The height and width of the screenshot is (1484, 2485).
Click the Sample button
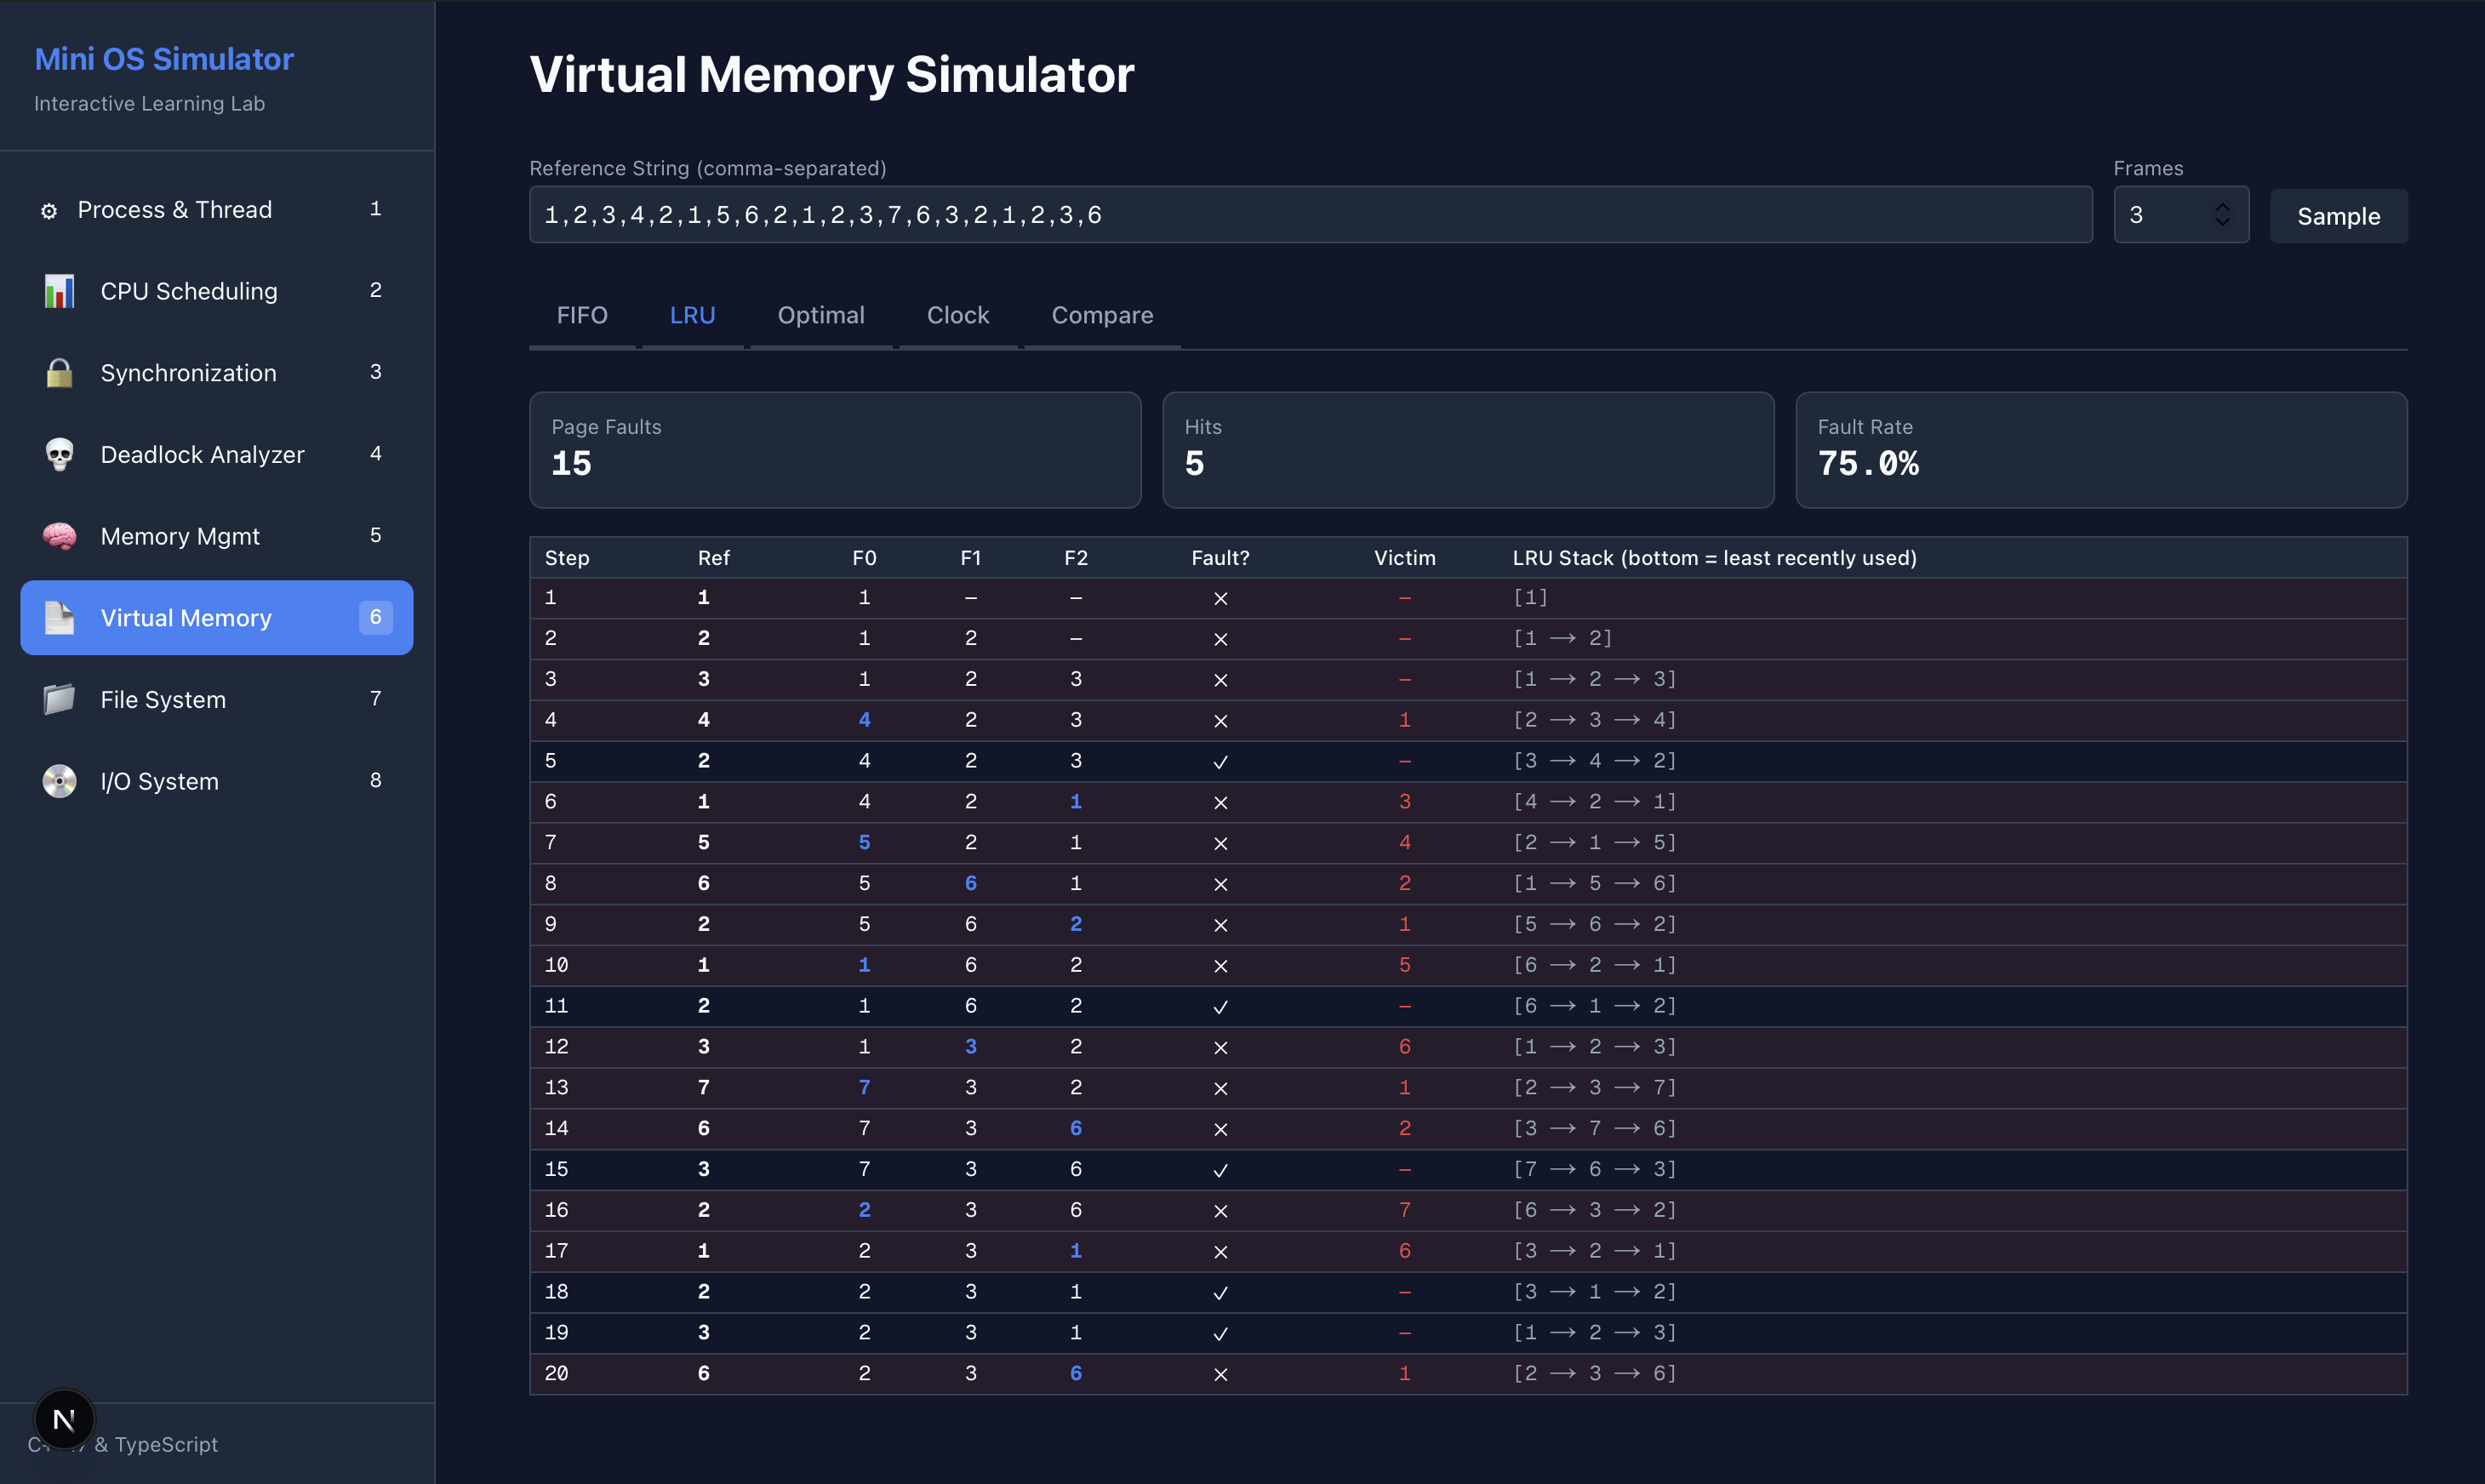click(2337, 215)
